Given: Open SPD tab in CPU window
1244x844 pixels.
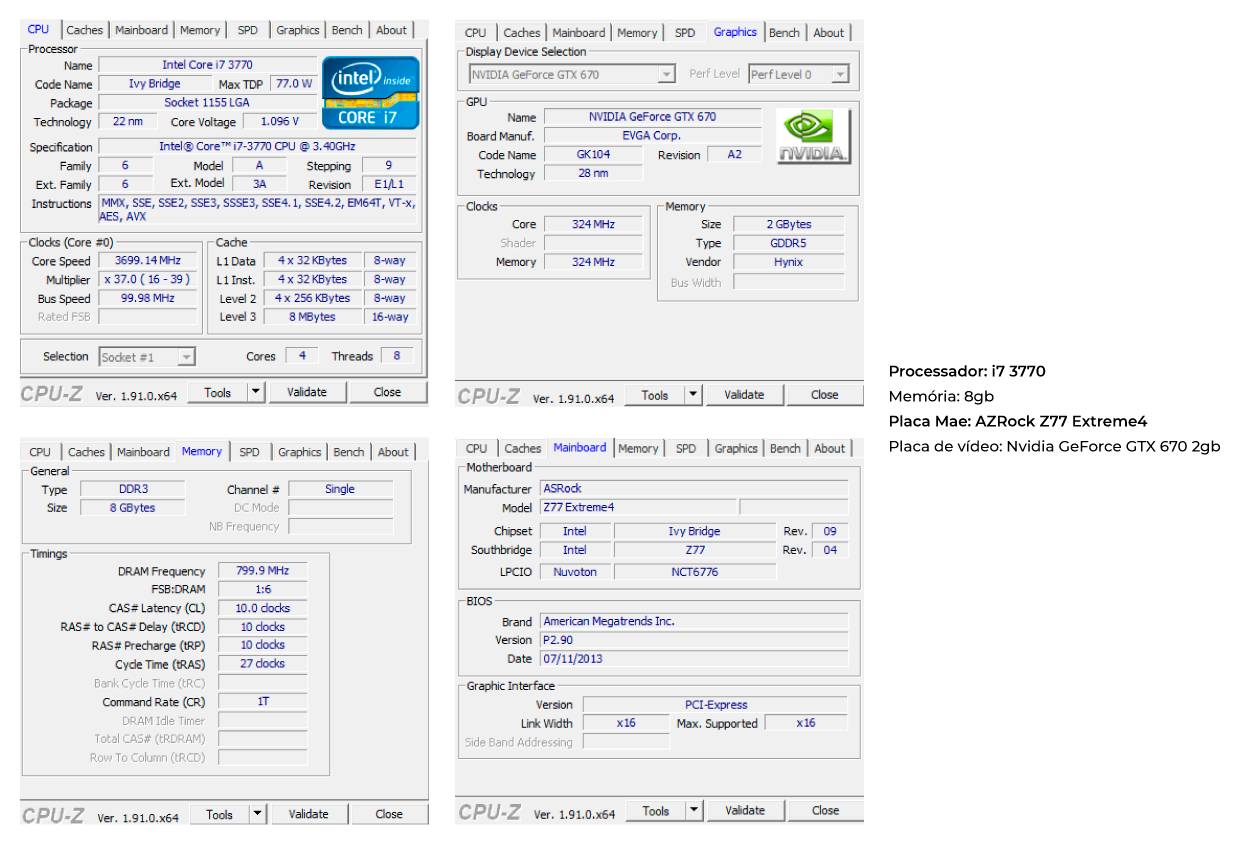Looking at the screenshot, I should (x=247, y=30).
